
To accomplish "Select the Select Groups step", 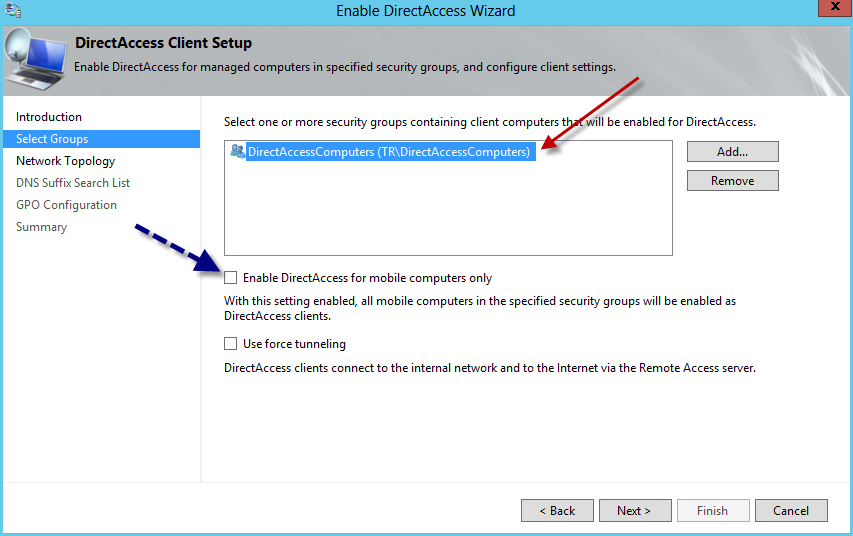I will pyautogui.click(x=52, y=139).
